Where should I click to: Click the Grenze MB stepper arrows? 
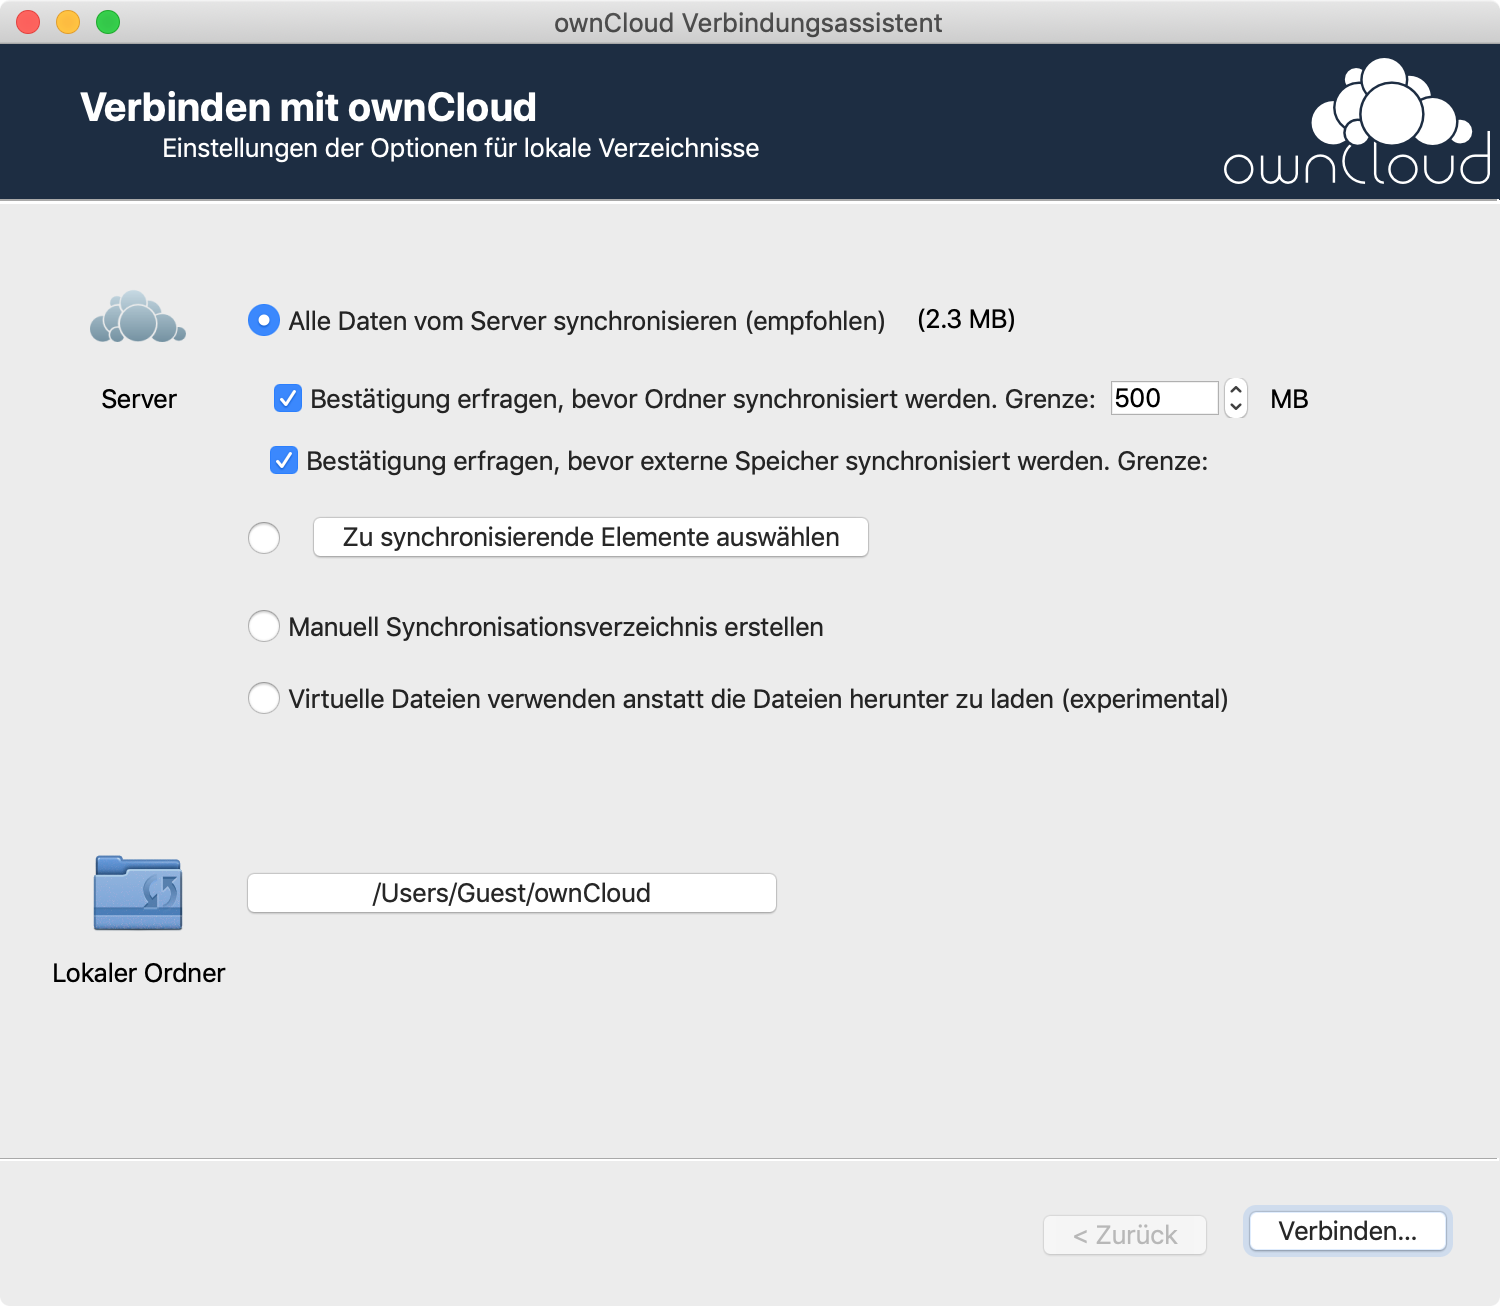click(1236, 398)
